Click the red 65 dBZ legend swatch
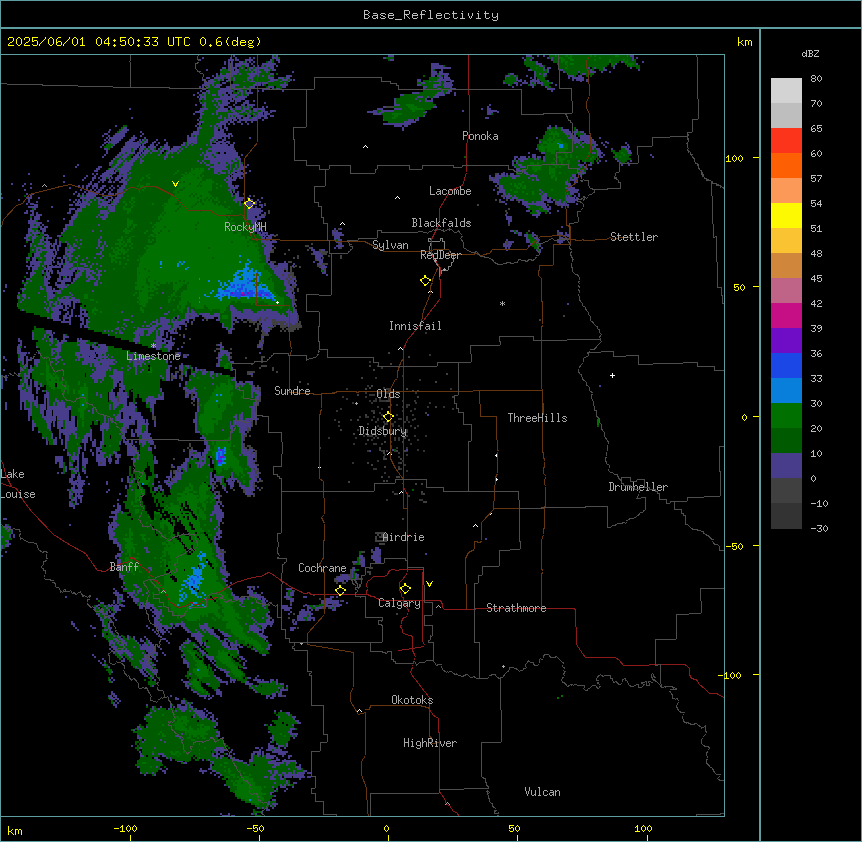Image resolution: width=862 pixels, height=842 pixels. coord(786,141)
